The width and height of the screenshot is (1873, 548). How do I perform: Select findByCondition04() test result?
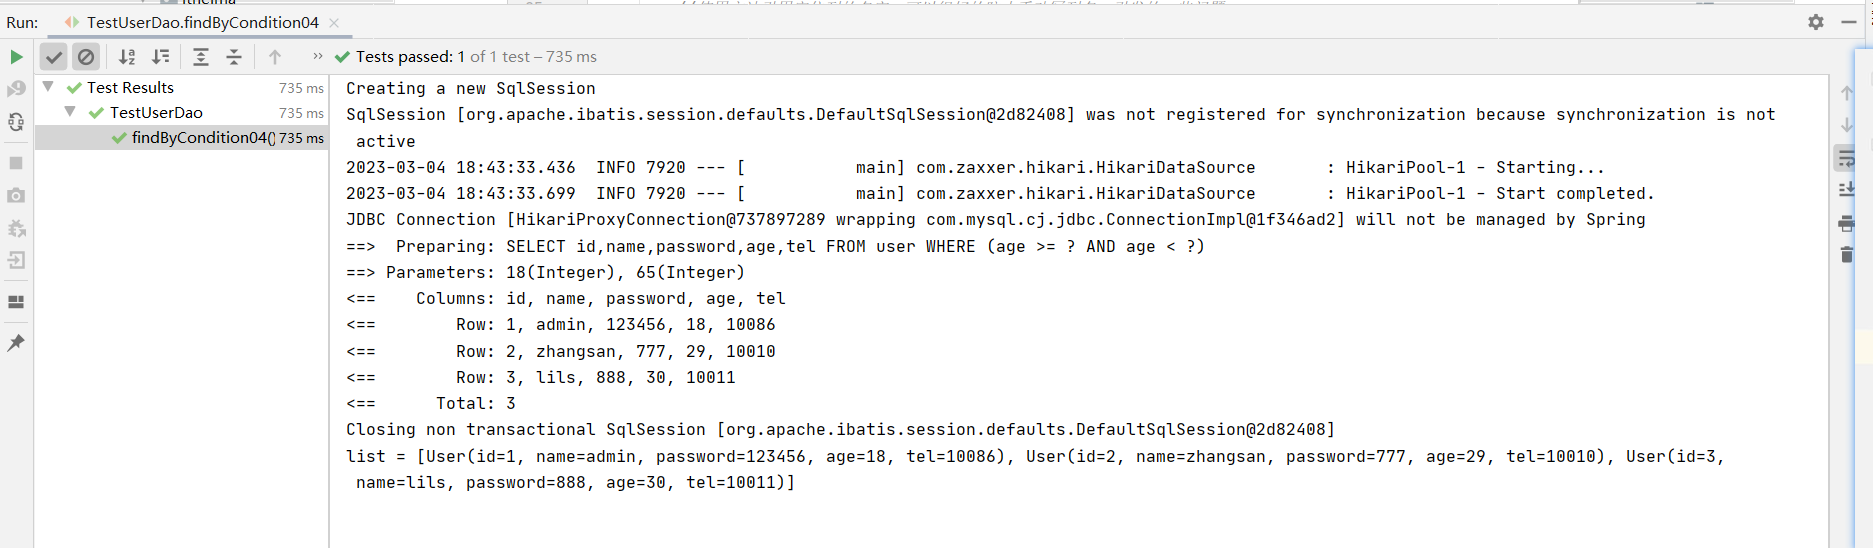(202, 138)
